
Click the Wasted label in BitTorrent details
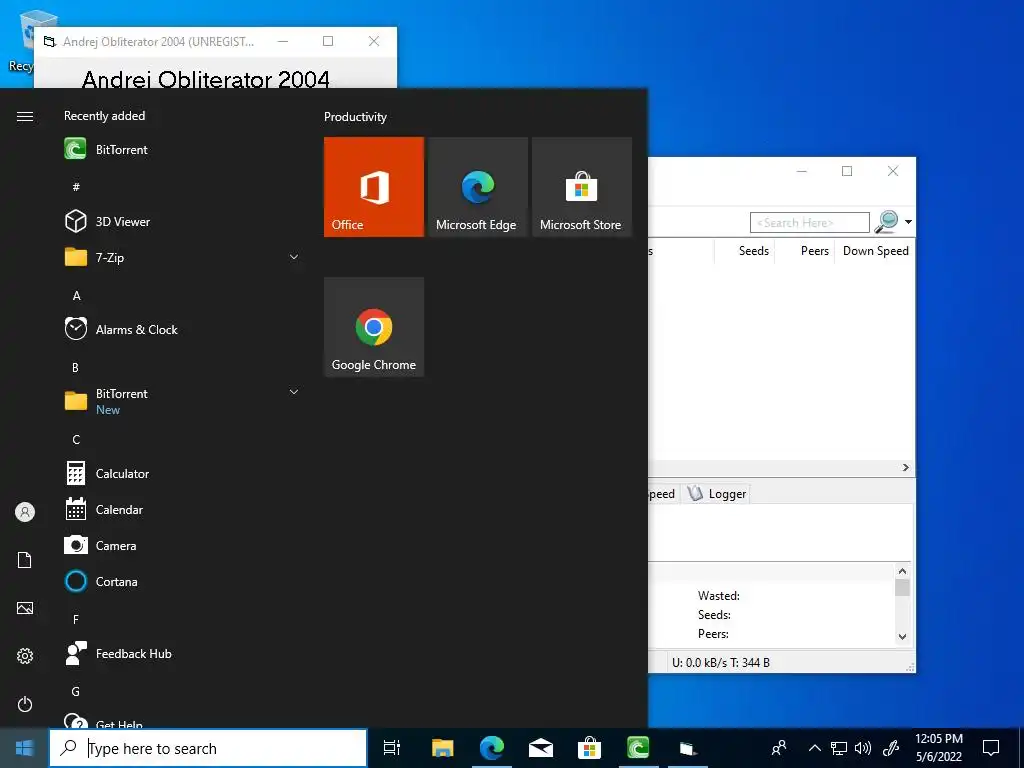click(718, 596)
